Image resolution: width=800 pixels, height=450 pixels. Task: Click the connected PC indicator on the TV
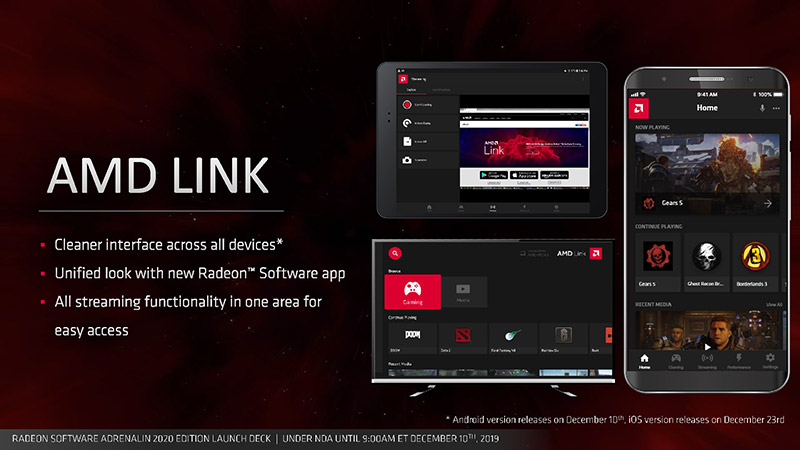(534, 253)
